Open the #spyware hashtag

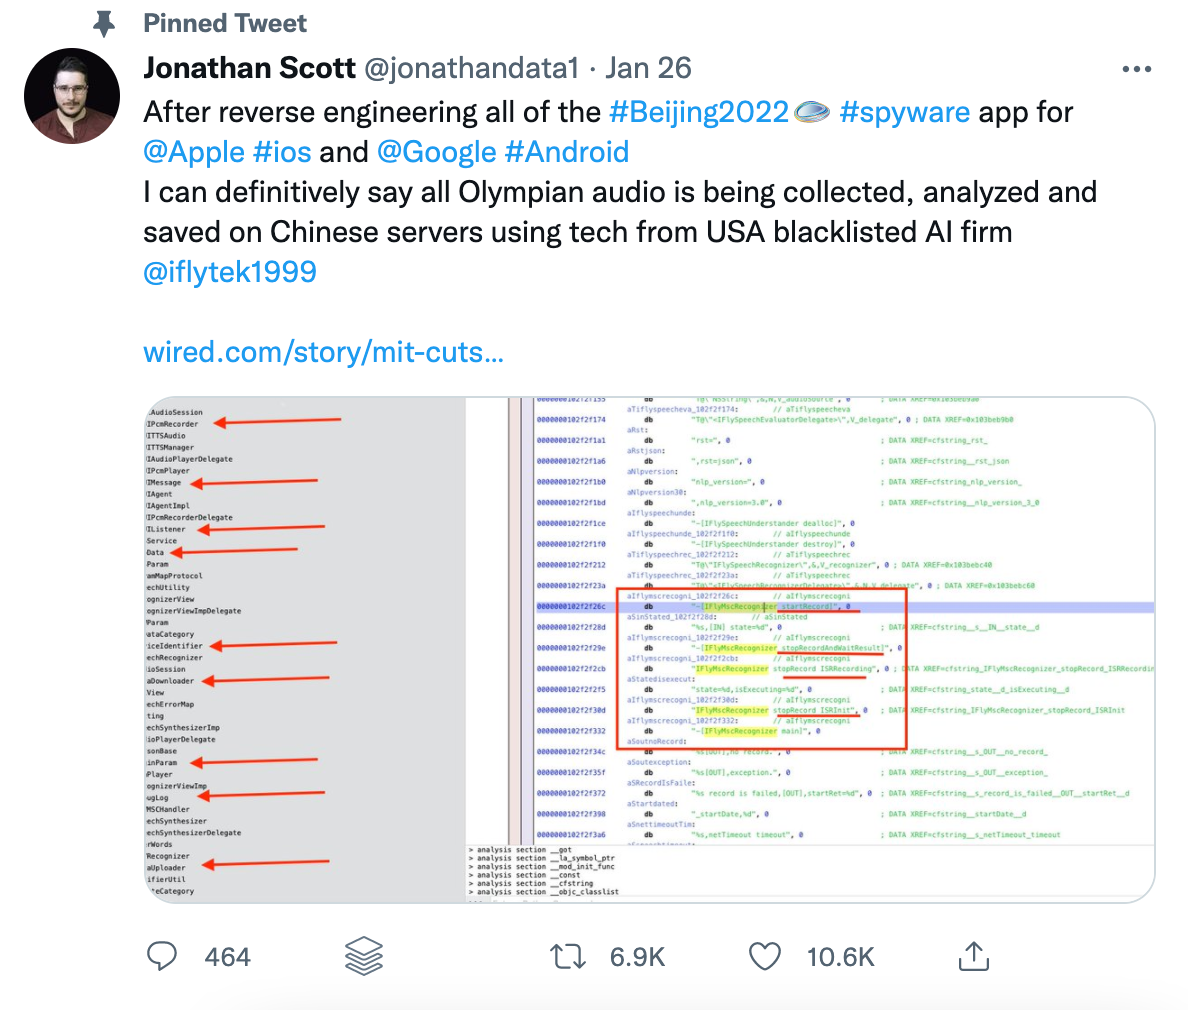tap(906, 111)
